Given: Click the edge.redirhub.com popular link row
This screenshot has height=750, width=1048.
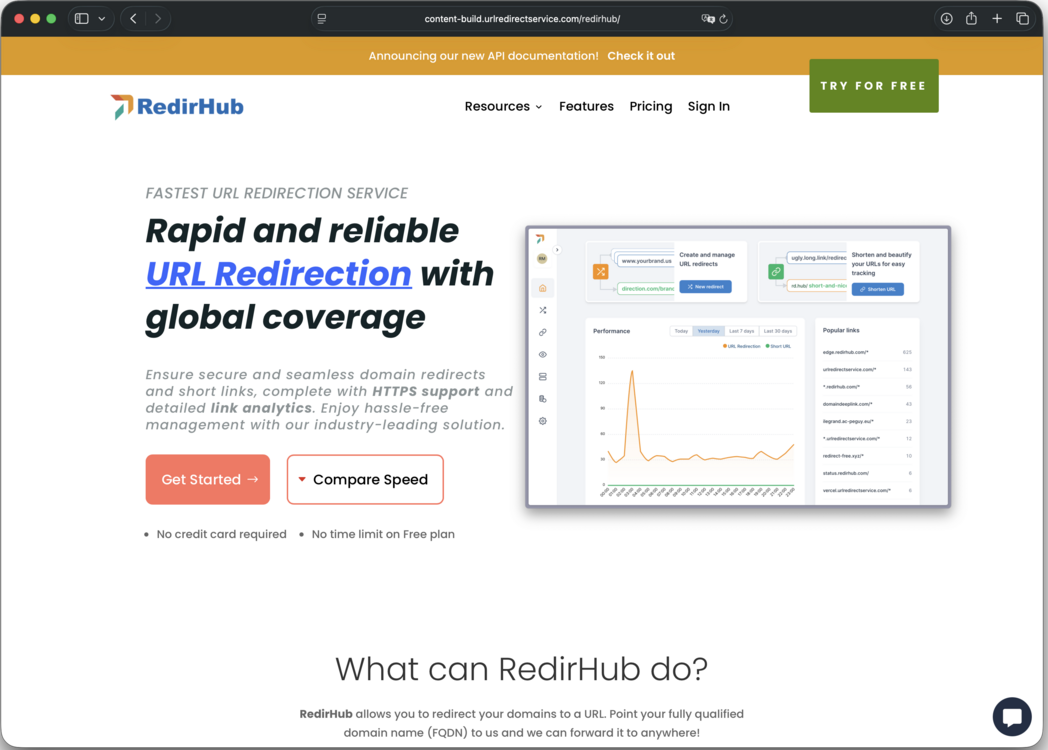Looking at the screenshot, I should click(867, 352).
